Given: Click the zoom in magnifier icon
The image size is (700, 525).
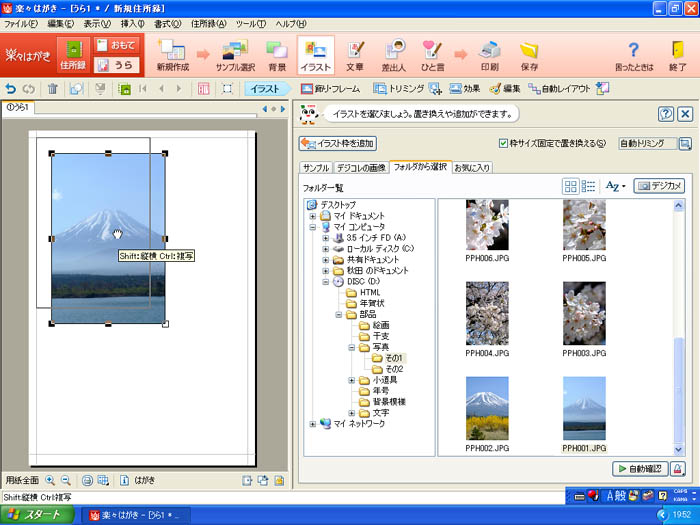Looking at the screenshot, I should tap(50, 480).
